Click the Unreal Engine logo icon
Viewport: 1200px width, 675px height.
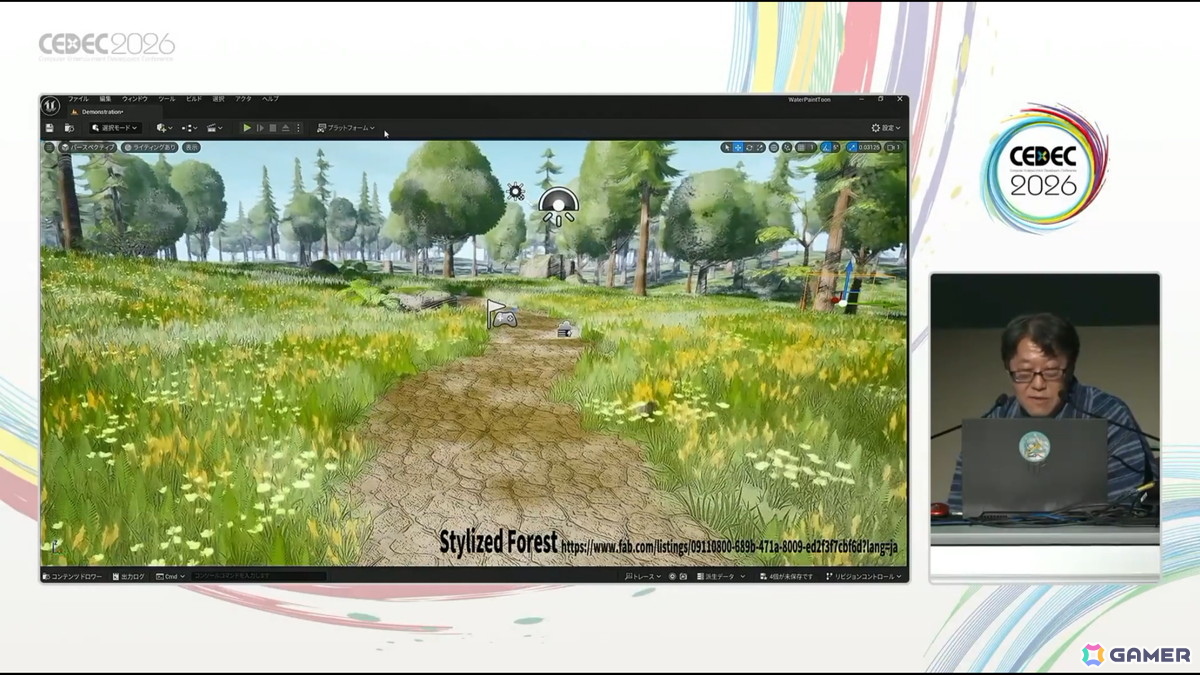pyautogui.click(x=50, y=105)
